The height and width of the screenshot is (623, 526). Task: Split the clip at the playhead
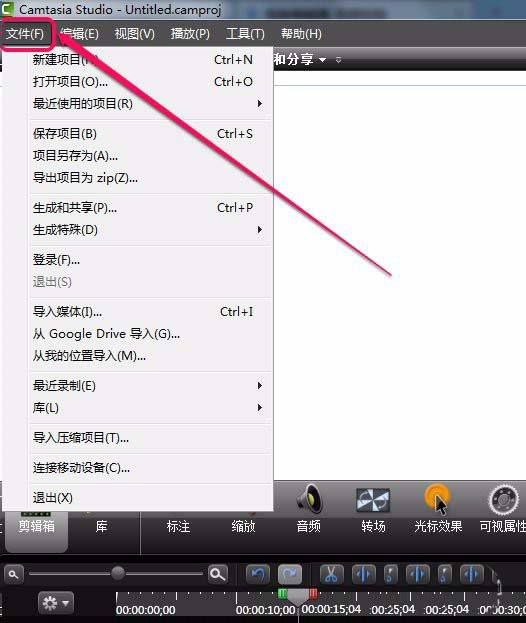click(363, 575)
